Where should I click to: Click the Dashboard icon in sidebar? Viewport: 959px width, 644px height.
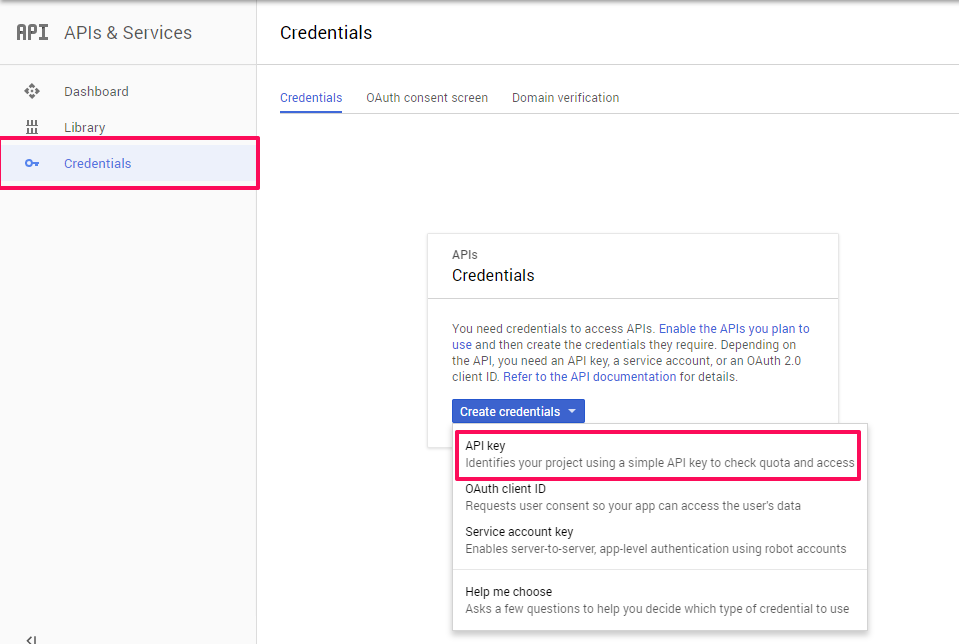point(32,91)
